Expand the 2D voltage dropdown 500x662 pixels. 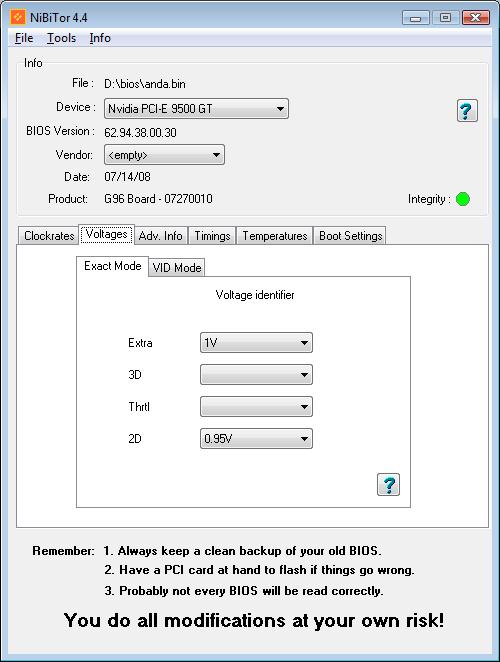pyautogui.click(x=256, y=439)
